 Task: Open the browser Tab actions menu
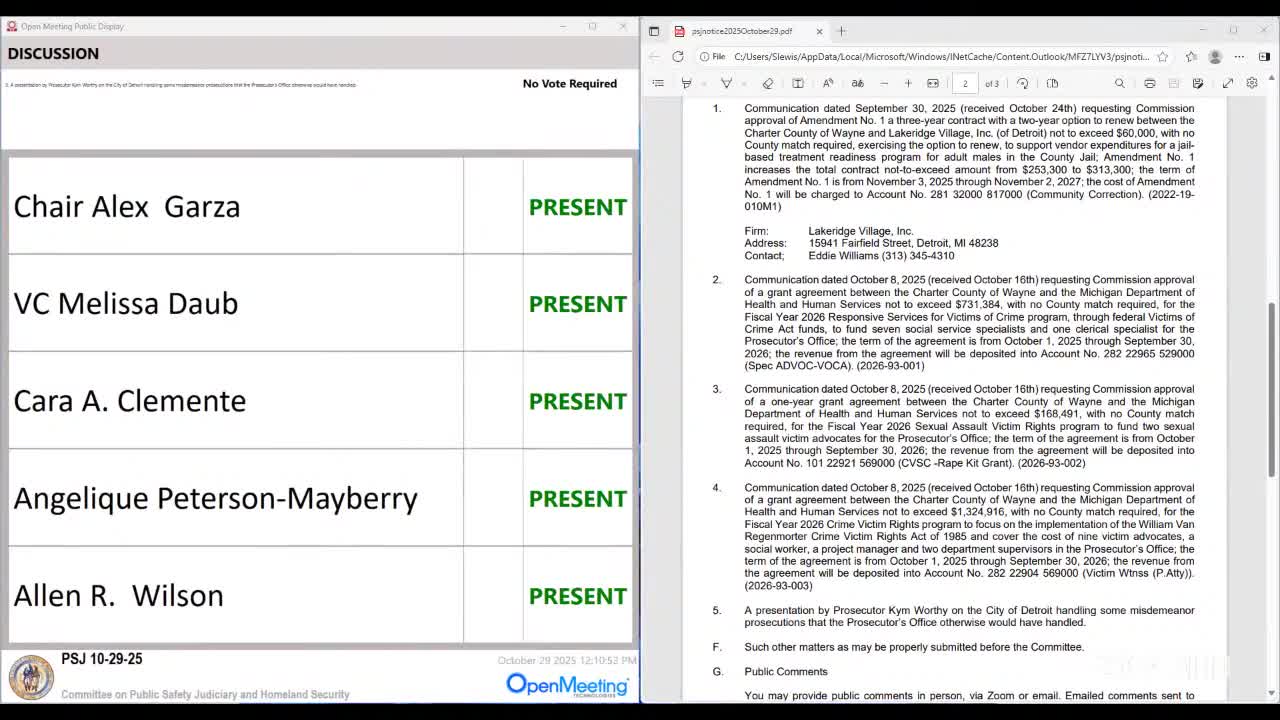click(654, 31)
